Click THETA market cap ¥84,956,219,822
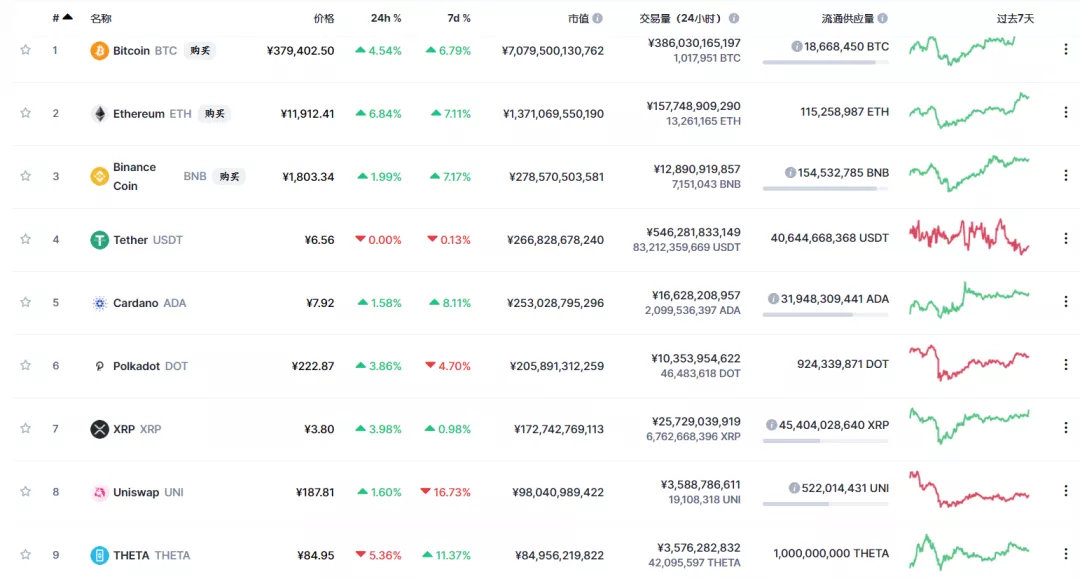Screen dimensions: 1080x579 click(x=559, y=555)
